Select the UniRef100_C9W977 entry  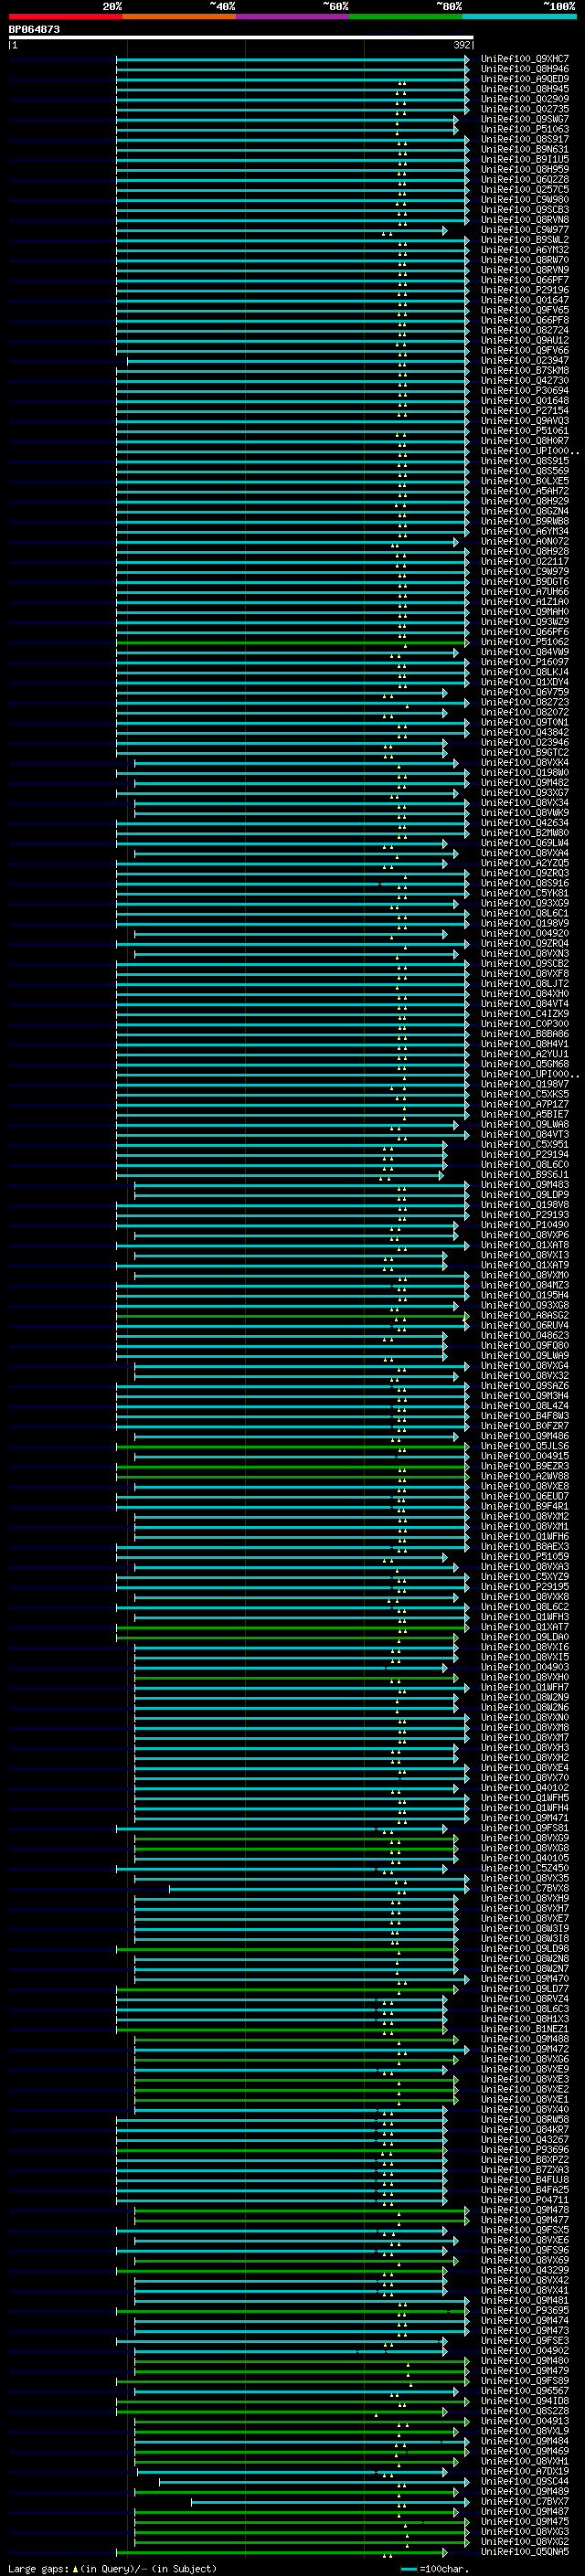tap(525, 230)
